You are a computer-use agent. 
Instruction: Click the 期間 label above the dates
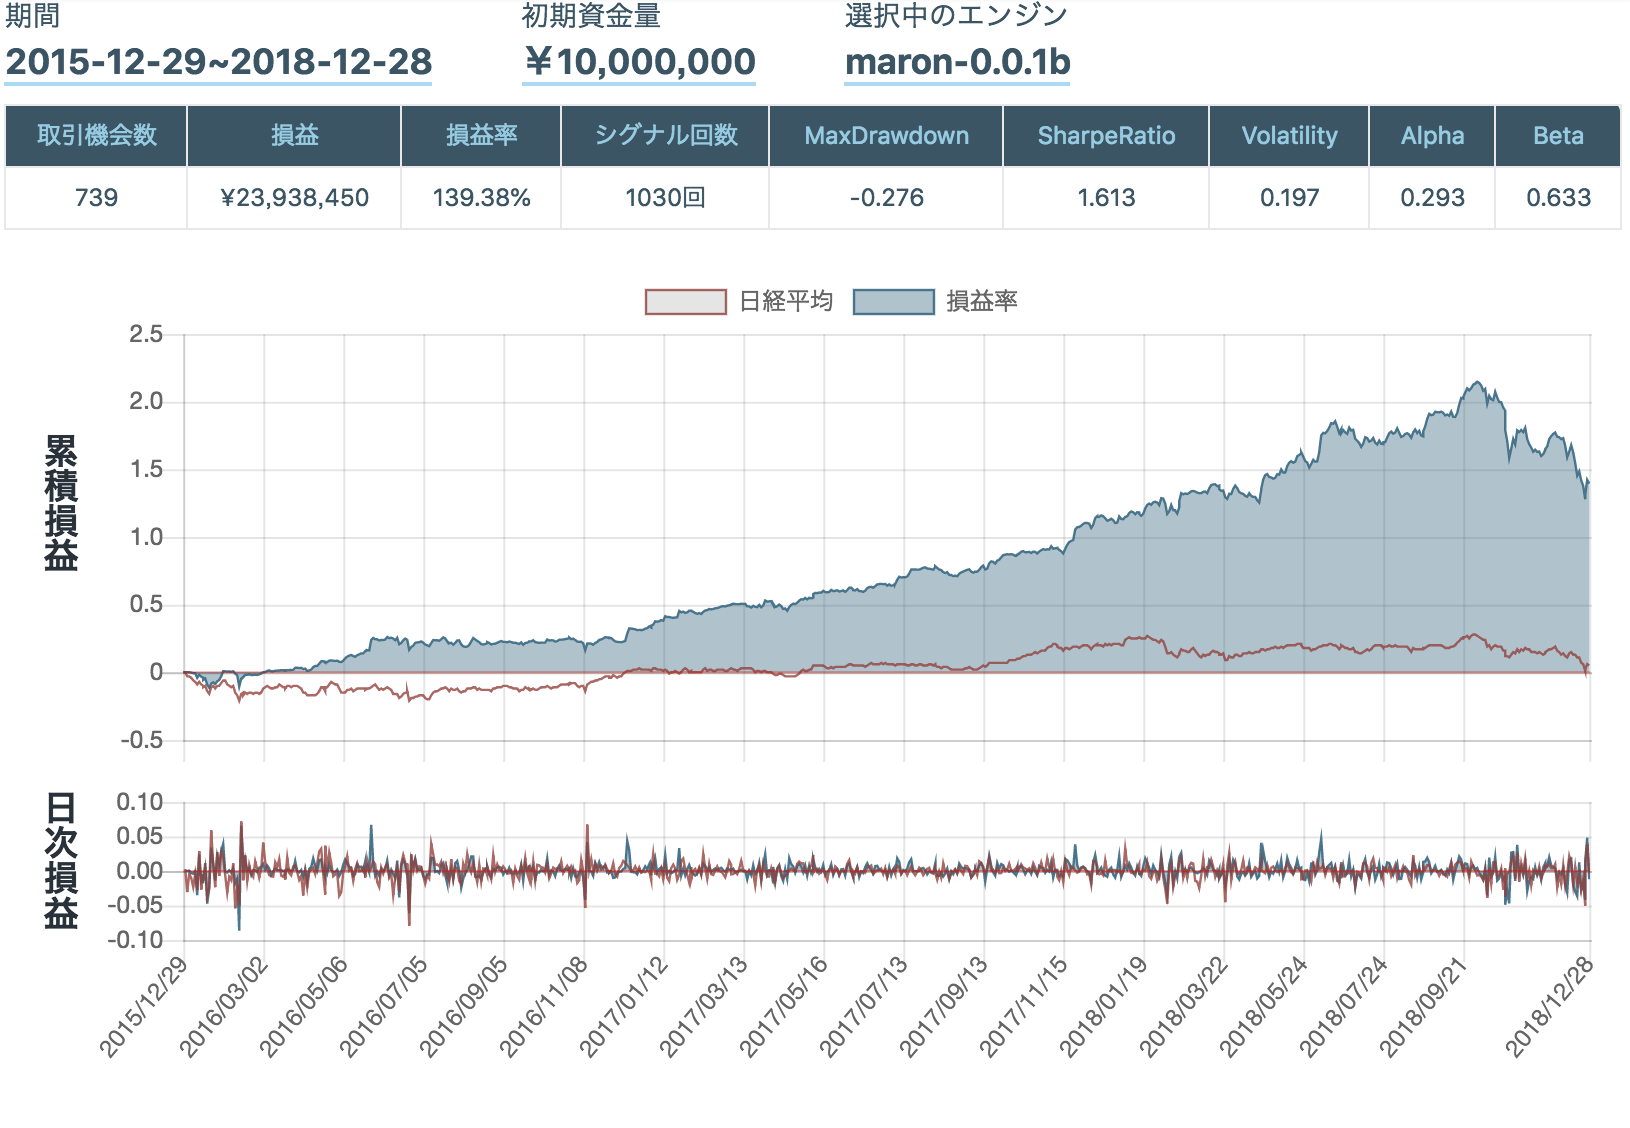pos(32,16)
